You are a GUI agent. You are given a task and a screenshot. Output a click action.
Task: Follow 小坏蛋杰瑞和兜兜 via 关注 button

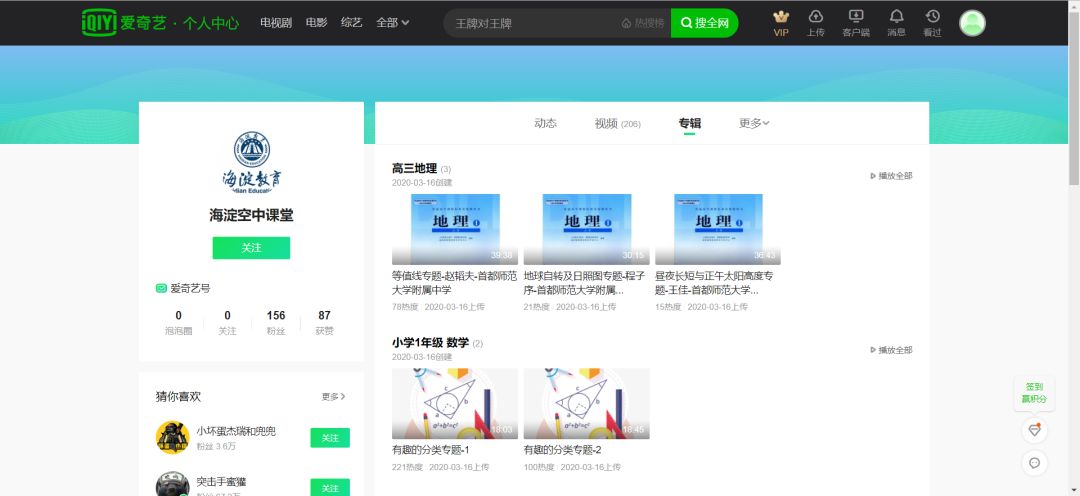[x=330, y=437]
